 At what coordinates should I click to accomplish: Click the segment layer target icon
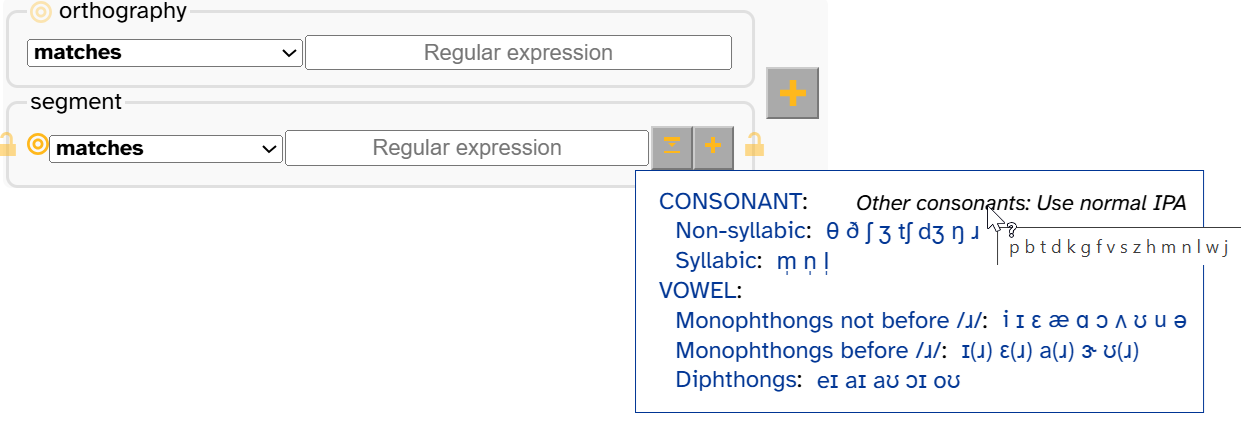[37, 144]
